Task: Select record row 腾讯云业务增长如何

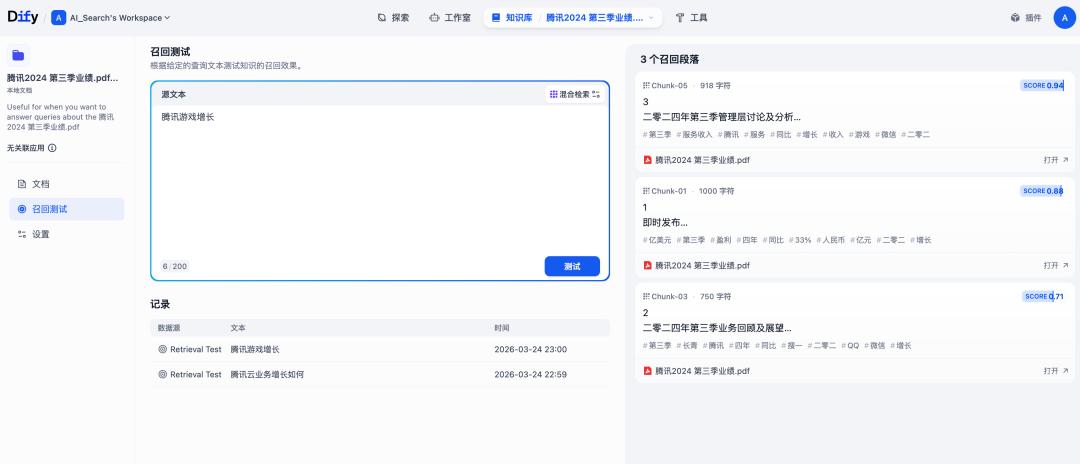Action: point(380,375)
